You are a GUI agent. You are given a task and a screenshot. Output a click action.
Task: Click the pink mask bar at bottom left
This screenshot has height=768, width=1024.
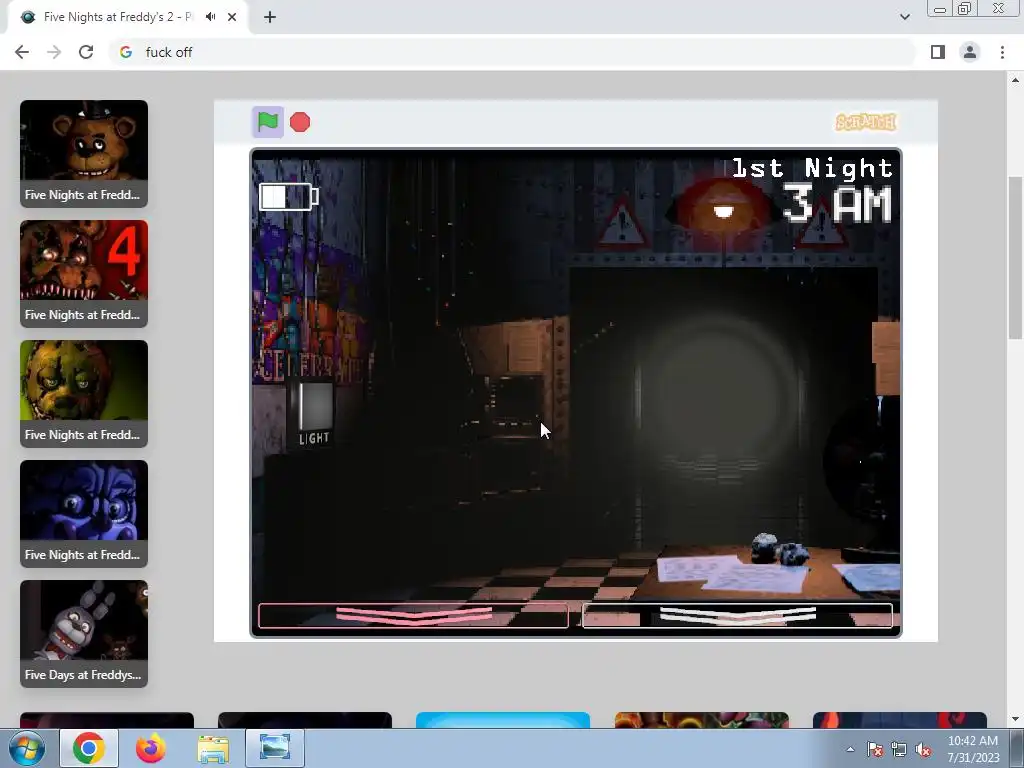pos(413,615)
